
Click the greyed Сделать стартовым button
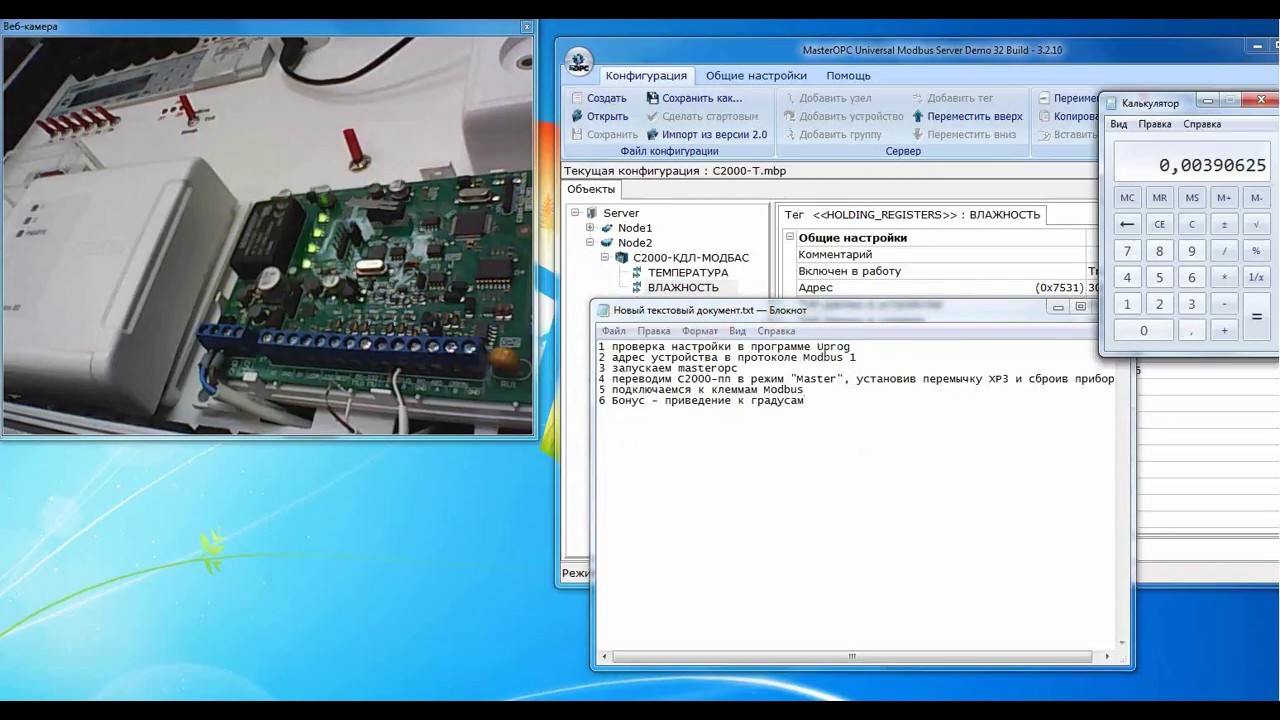click(x=702, y=116)
